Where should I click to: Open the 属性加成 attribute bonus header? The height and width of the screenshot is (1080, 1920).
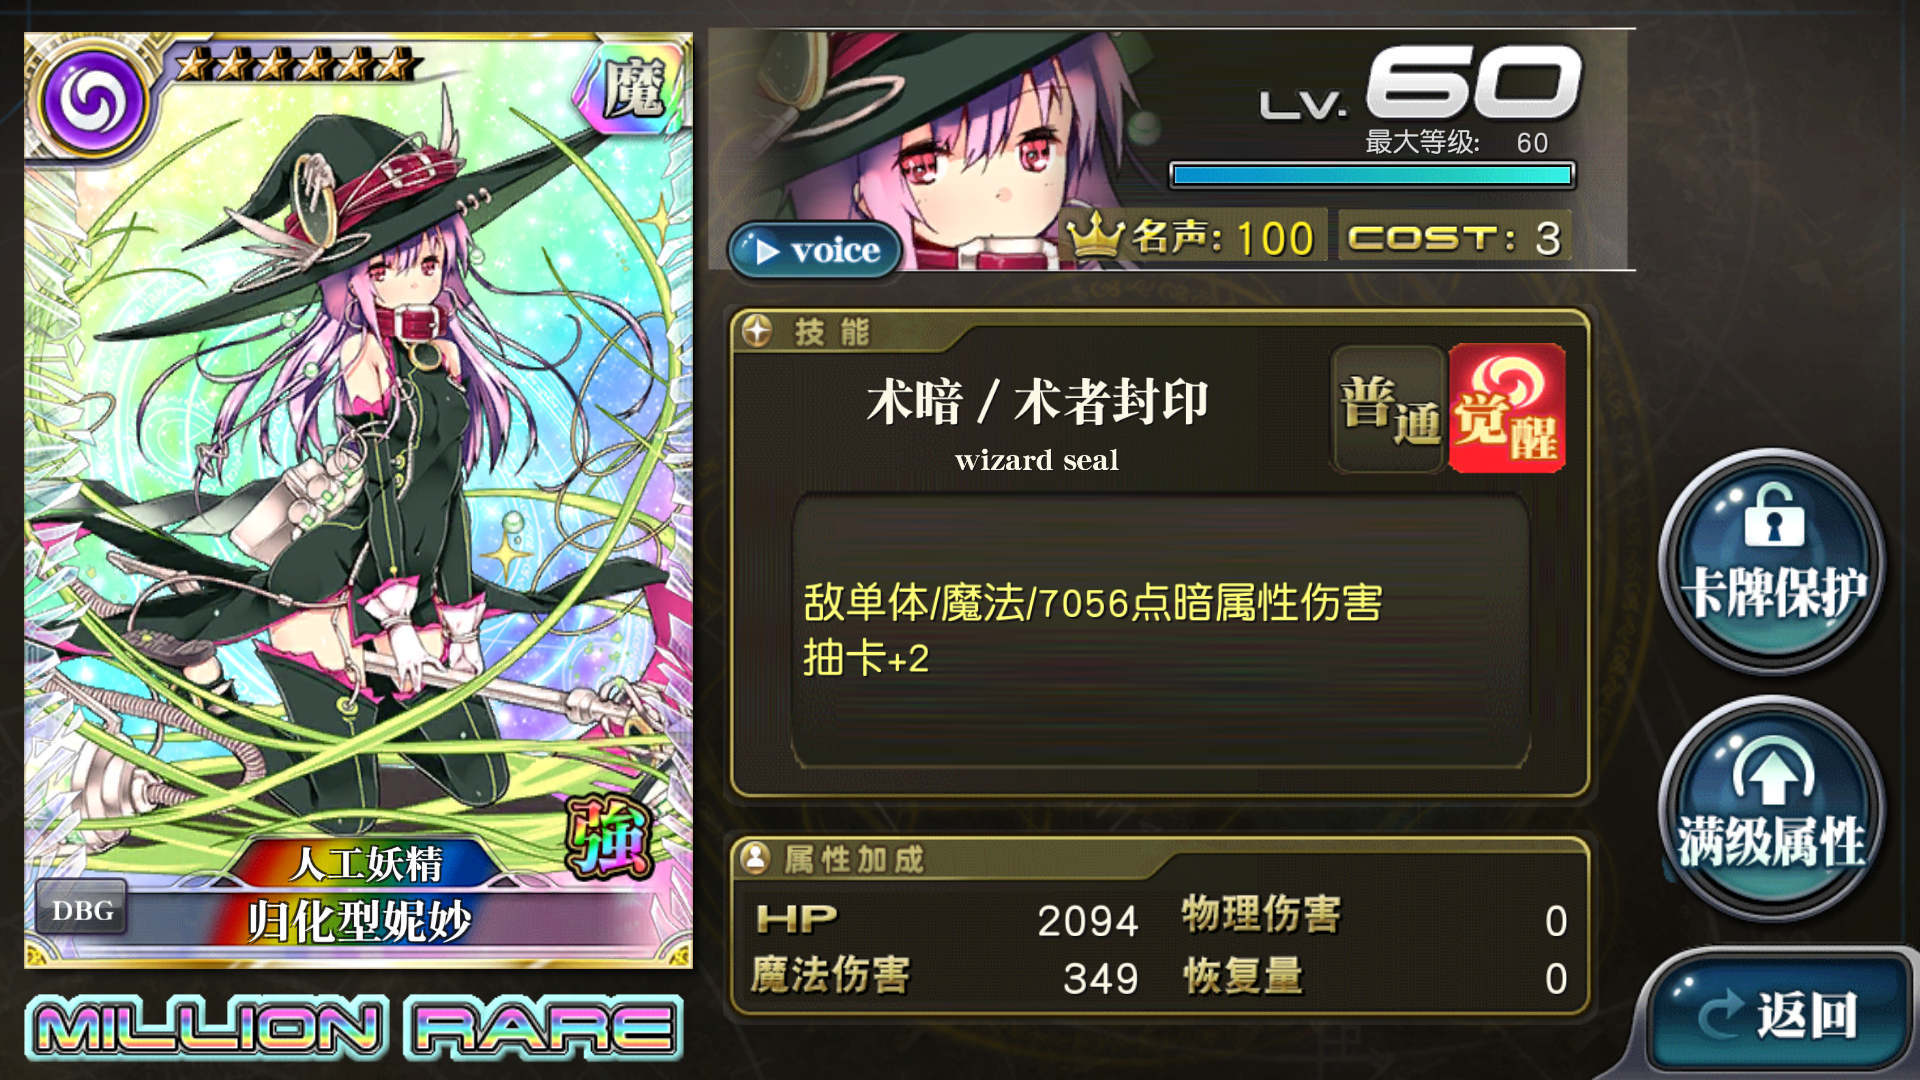(x=853, y=859)
